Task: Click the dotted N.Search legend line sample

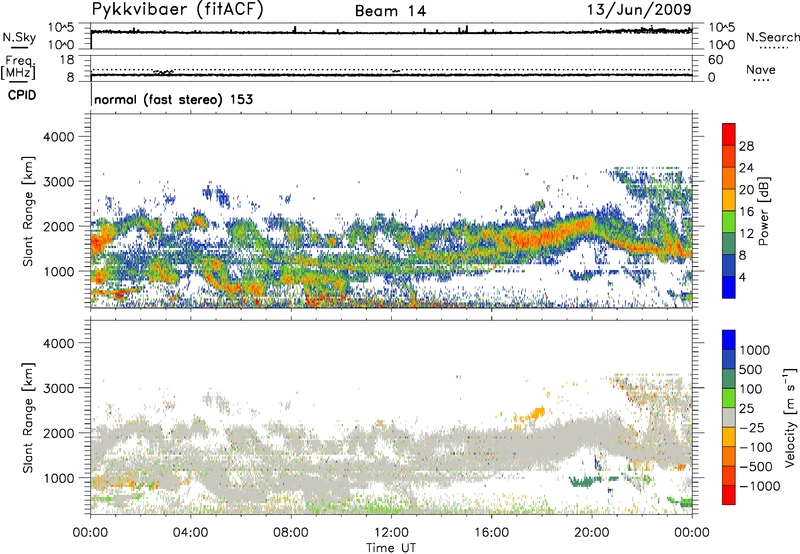Action: click(x=774, y=48)
